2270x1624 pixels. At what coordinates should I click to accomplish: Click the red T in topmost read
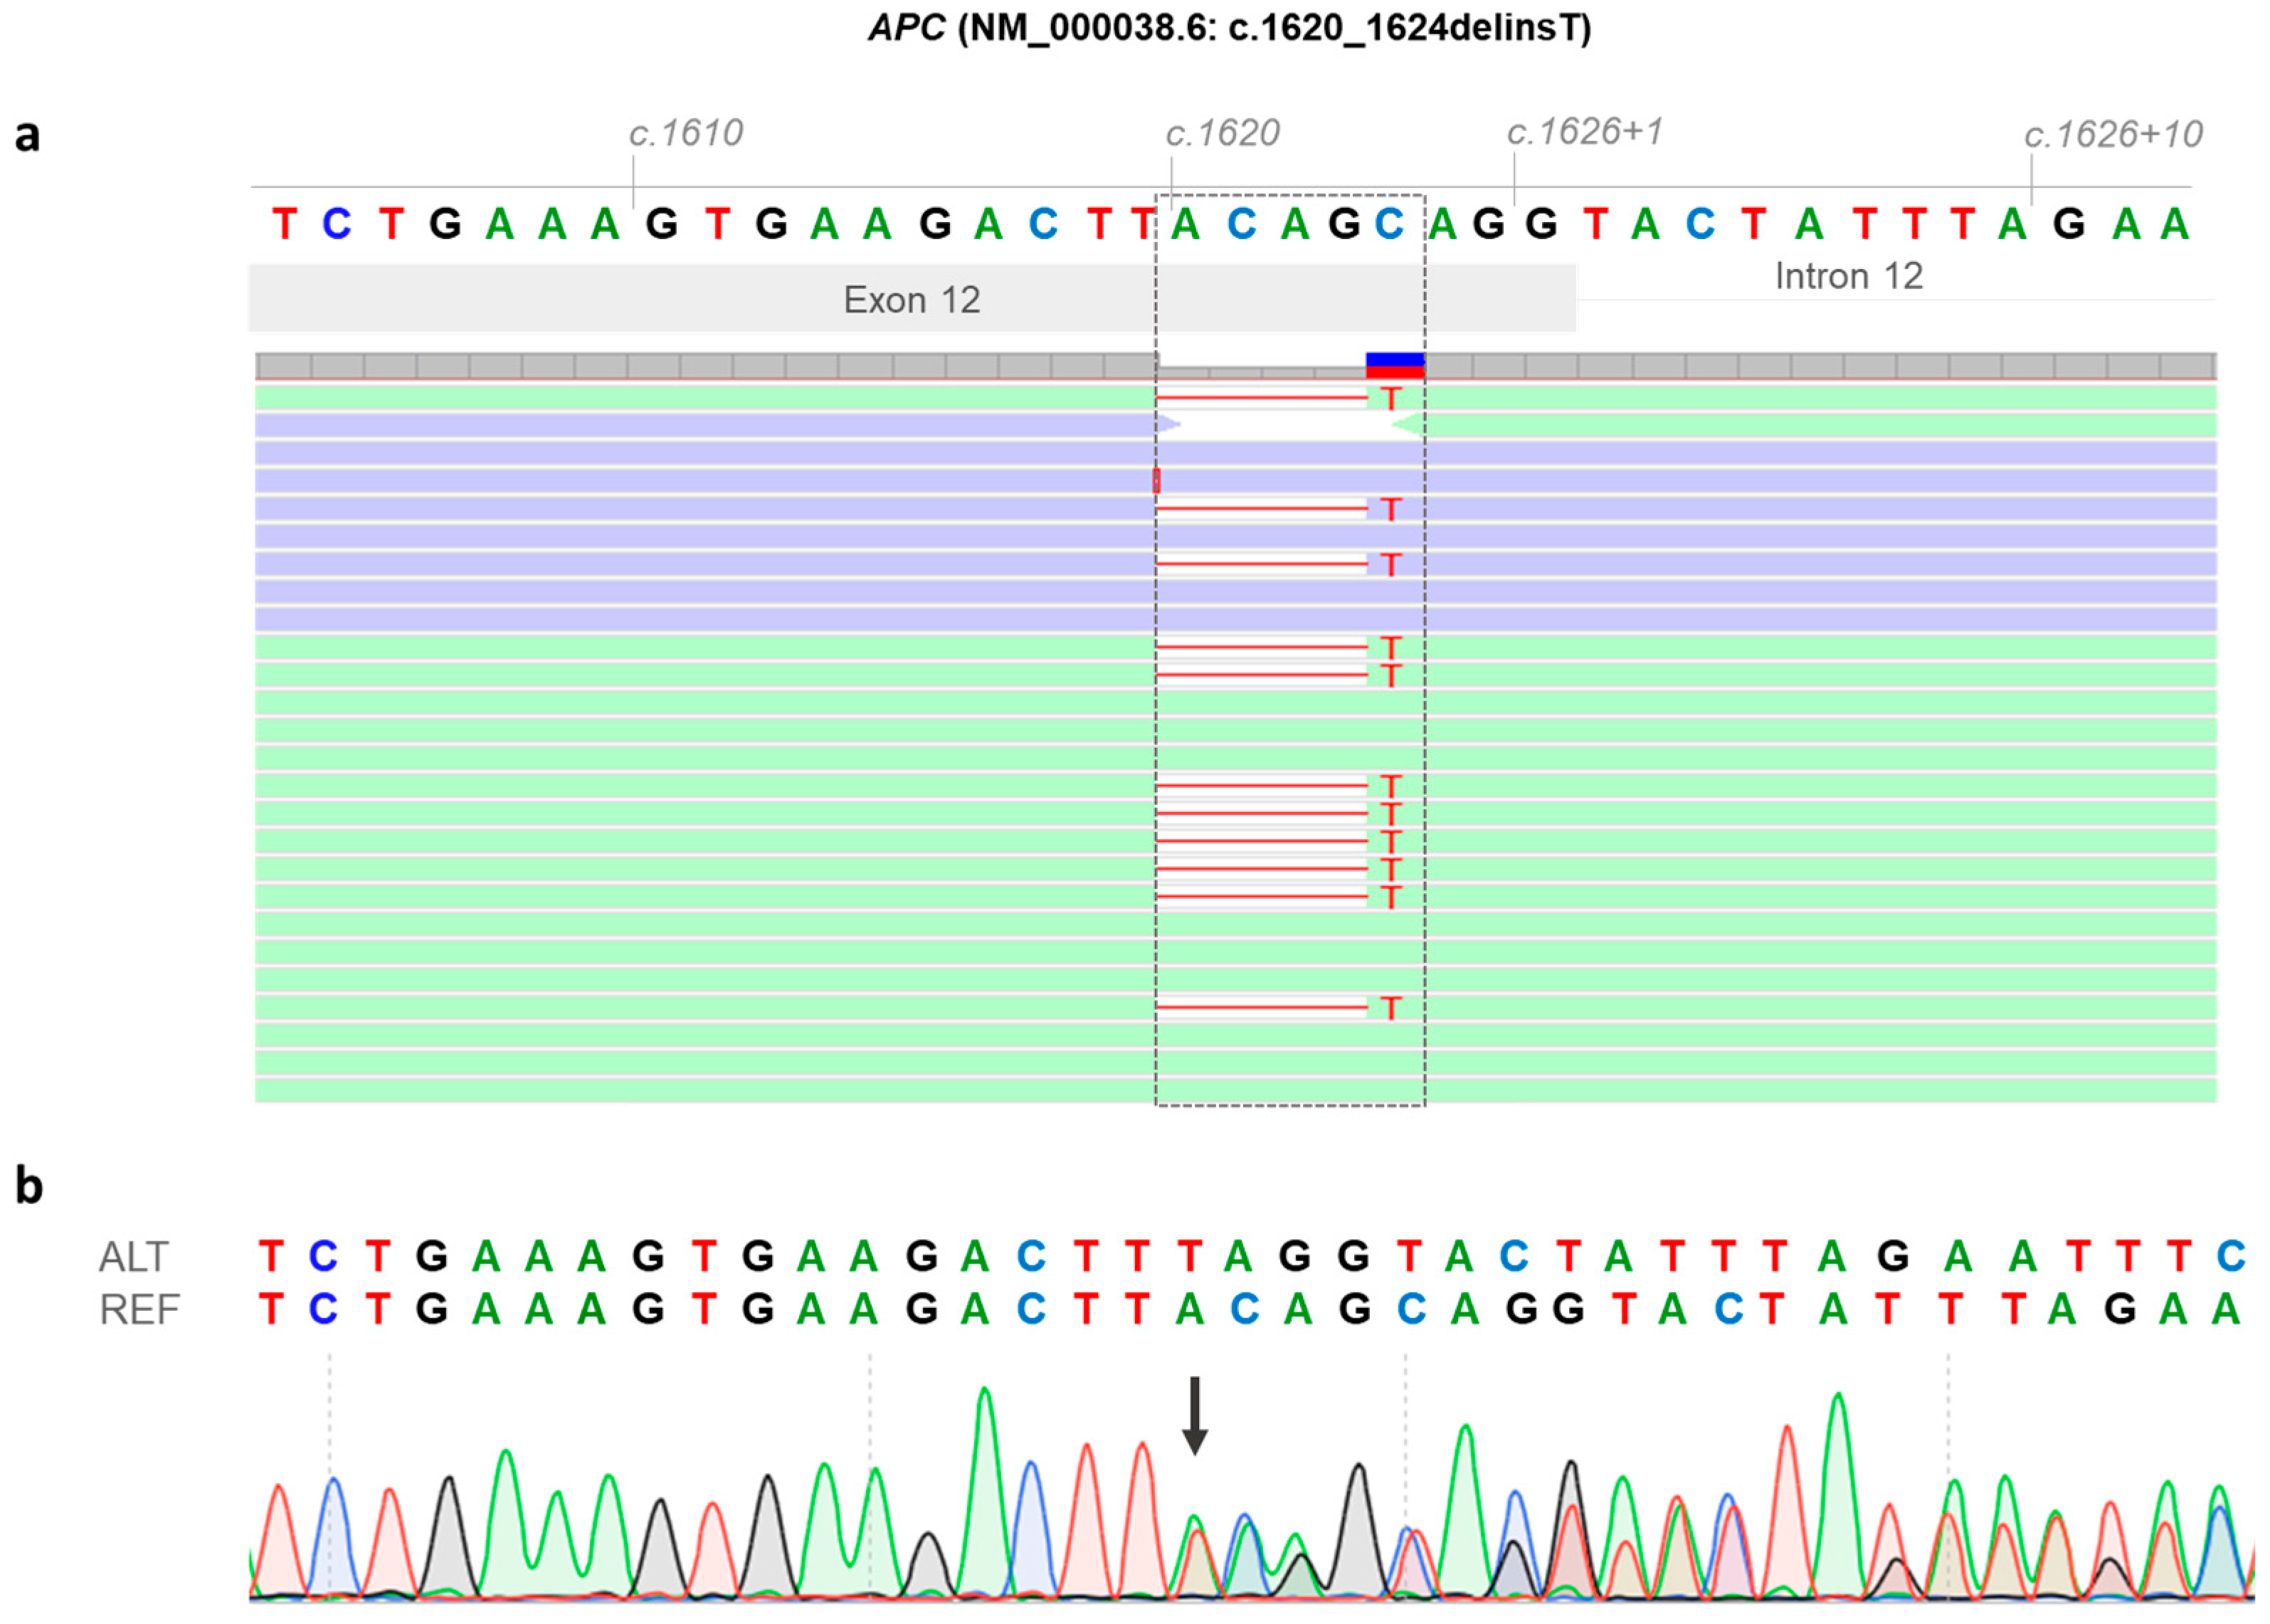tap(1390, 399)
